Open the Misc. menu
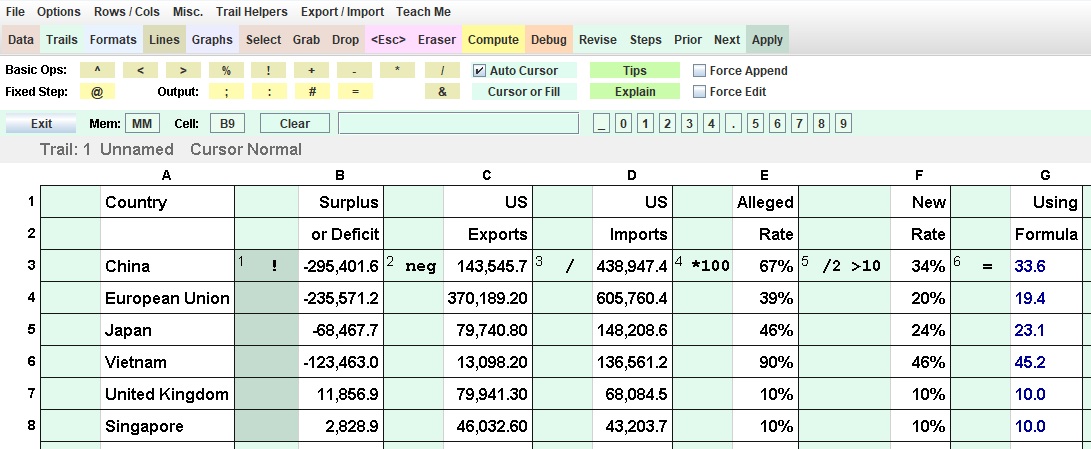 coord(188,12)
